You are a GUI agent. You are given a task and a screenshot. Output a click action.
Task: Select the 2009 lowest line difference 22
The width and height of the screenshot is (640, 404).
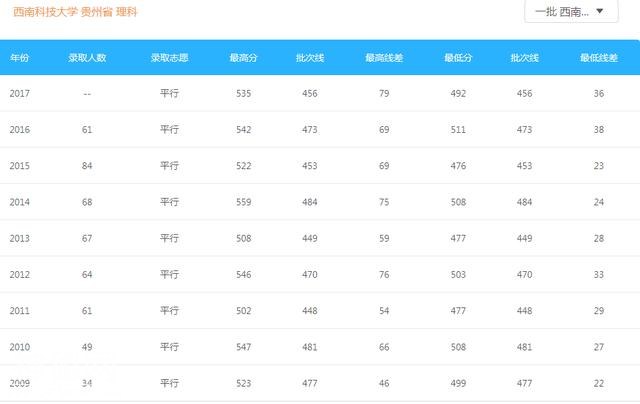599,384
